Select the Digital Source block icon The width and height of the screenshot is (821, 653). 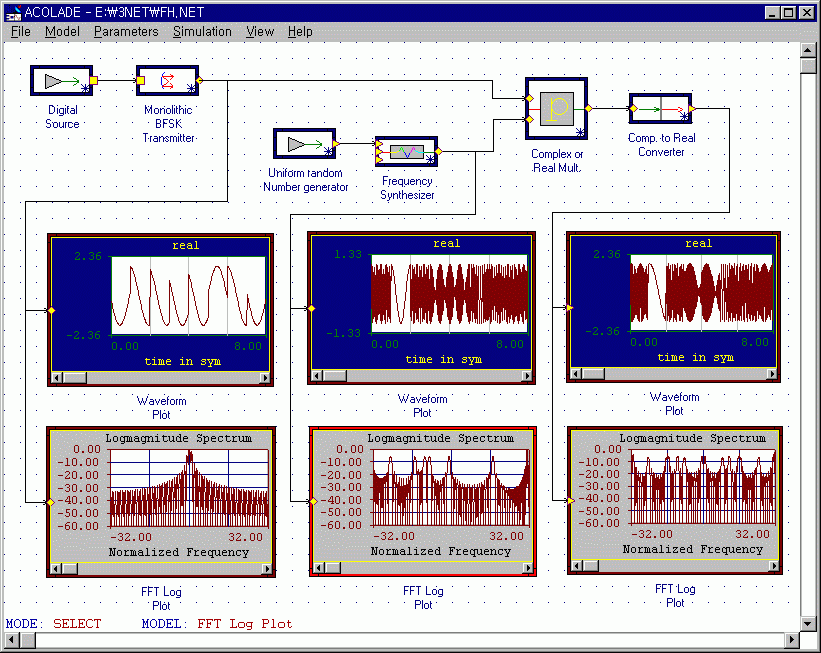click(62, 81)
